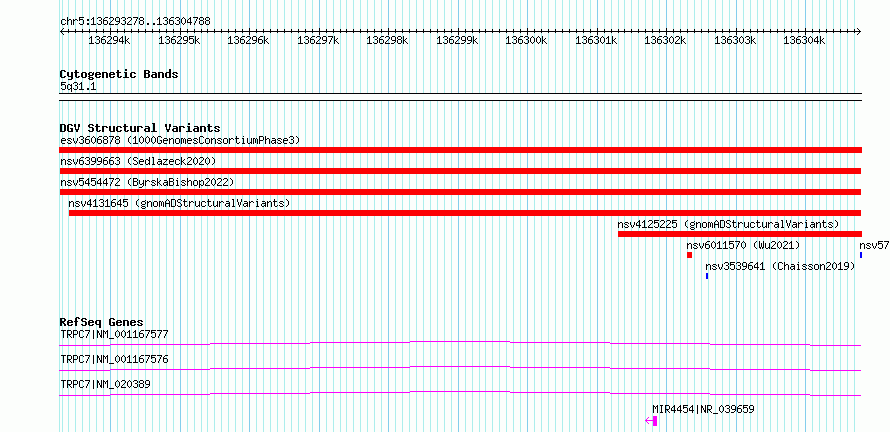This screenshot has width=890, height=432.
Task: Click the 136294k ruler tick label
Action: tap(110, 40)
